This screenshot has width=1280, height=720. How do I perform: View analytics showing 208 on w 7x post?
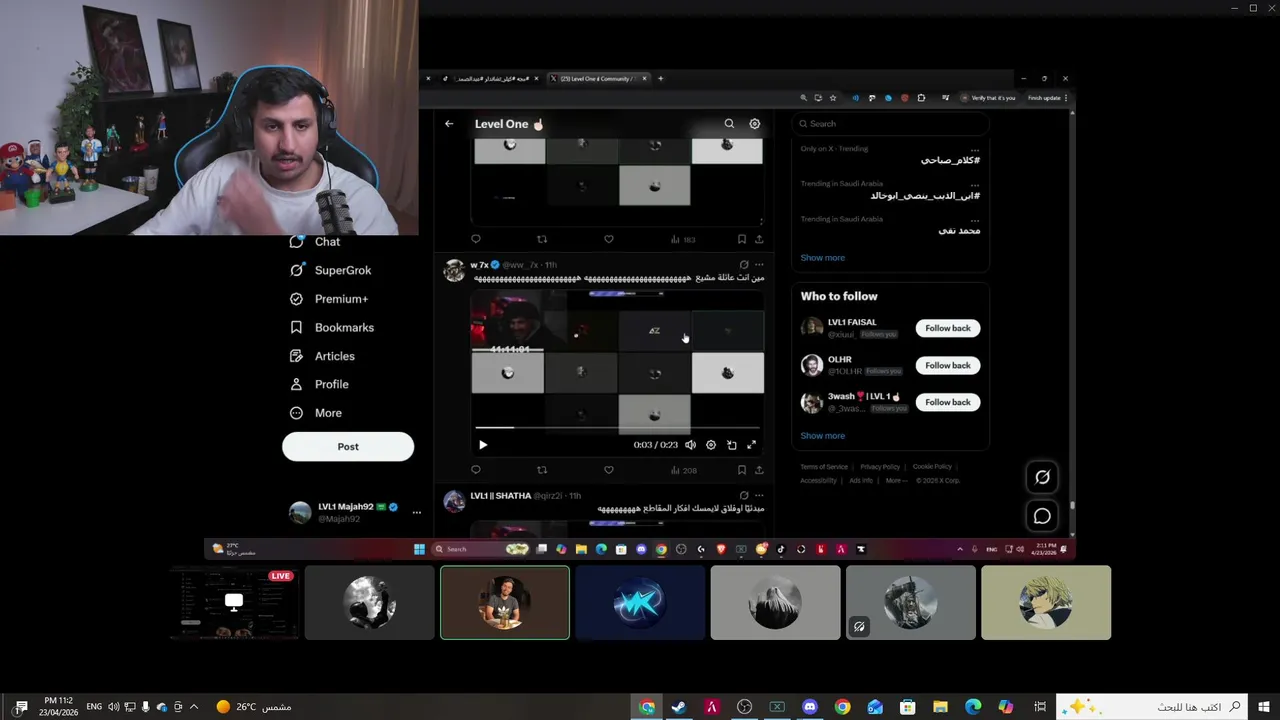click(x=683, y=470)
